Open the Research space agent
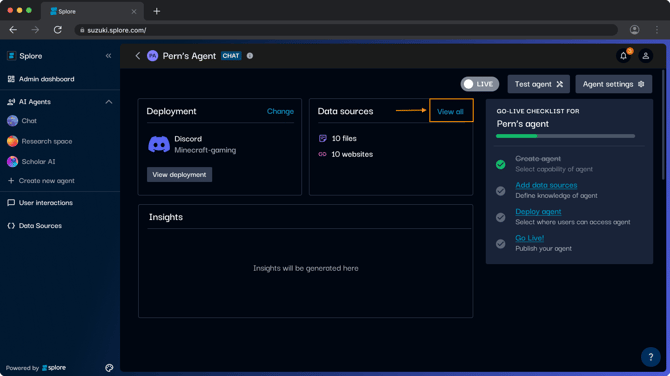This screenshot has width=670, height=376. point(39,141)
